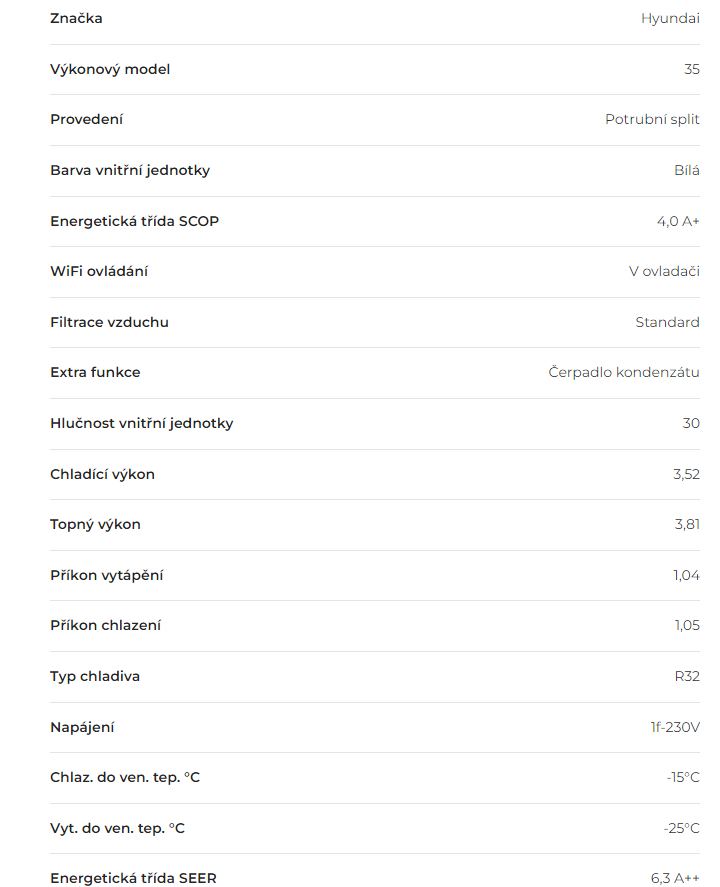Click Chladící výkon value 3,52
Screen dimensions: 720x887
tap(686, 474)
